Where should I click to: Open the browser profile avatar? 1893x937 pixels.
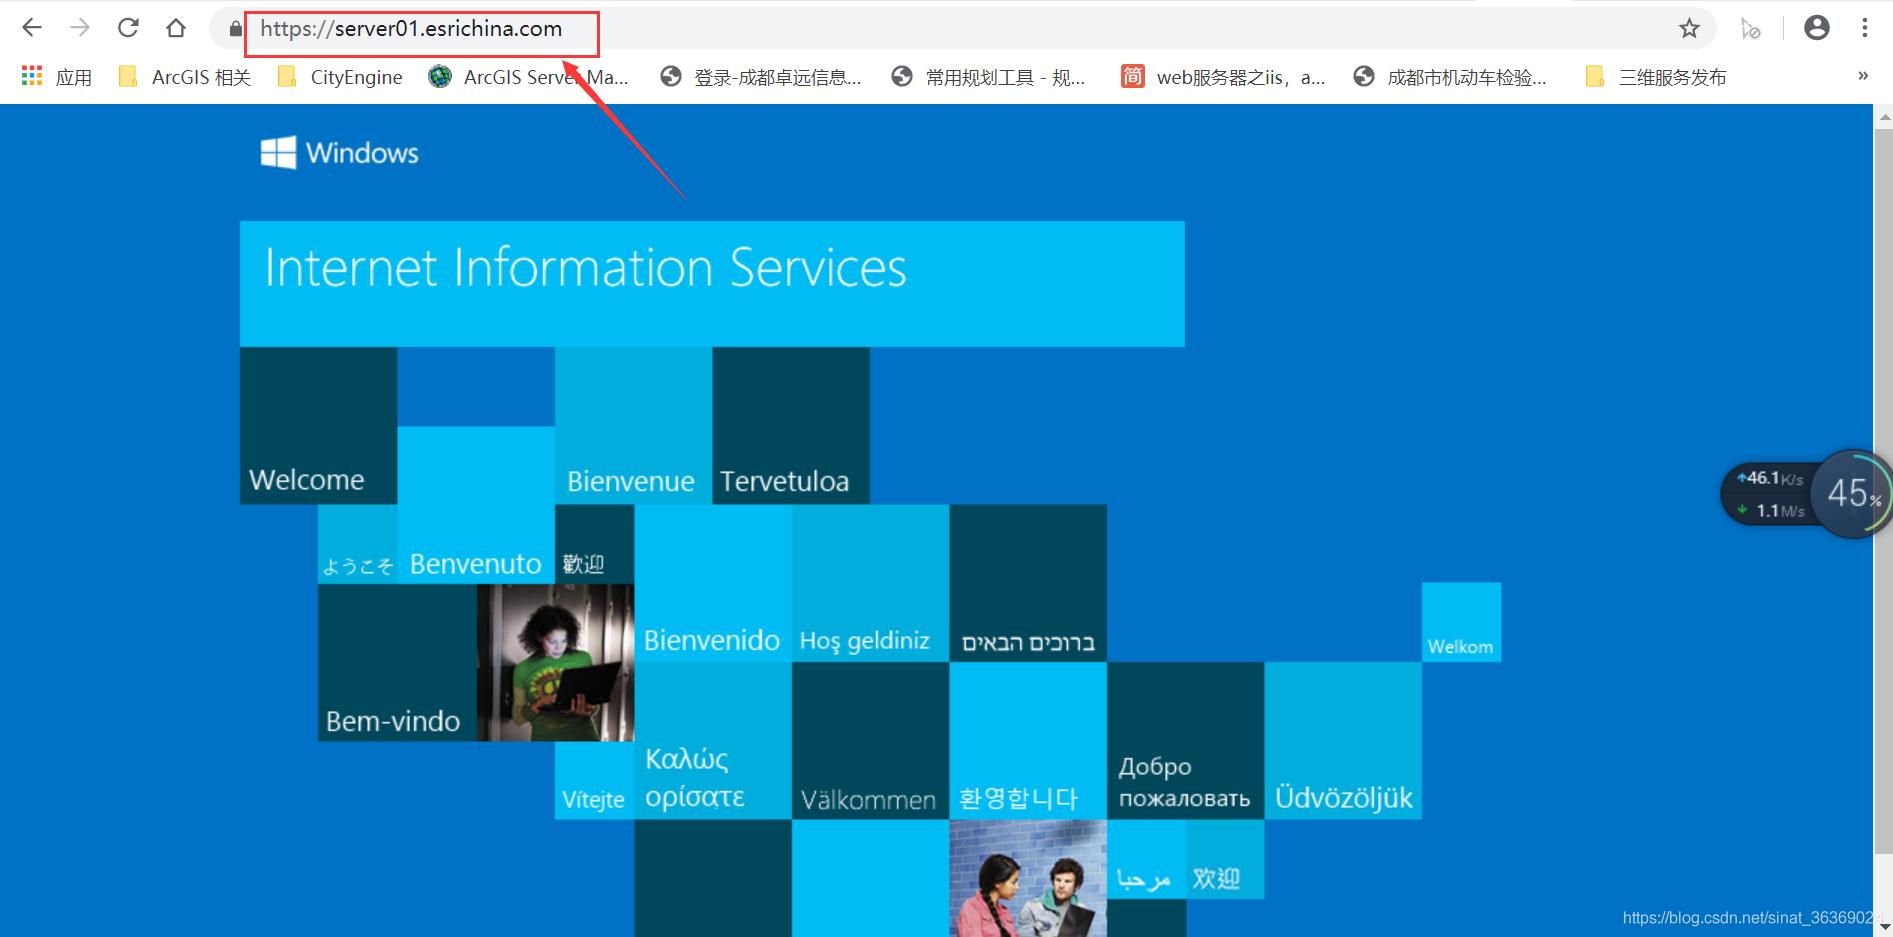coord(1816,27)
